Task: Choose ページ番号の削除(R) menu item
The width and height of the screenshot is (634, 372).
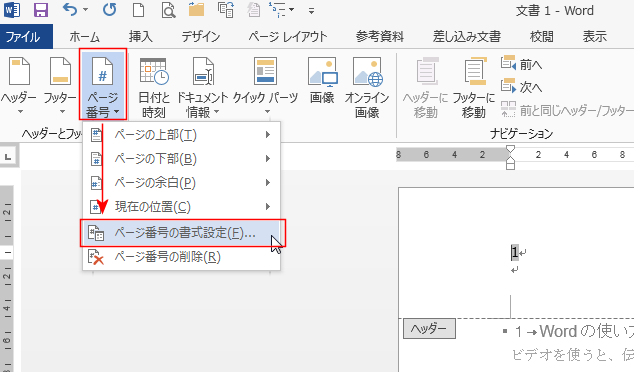Action: click(181, 257)
